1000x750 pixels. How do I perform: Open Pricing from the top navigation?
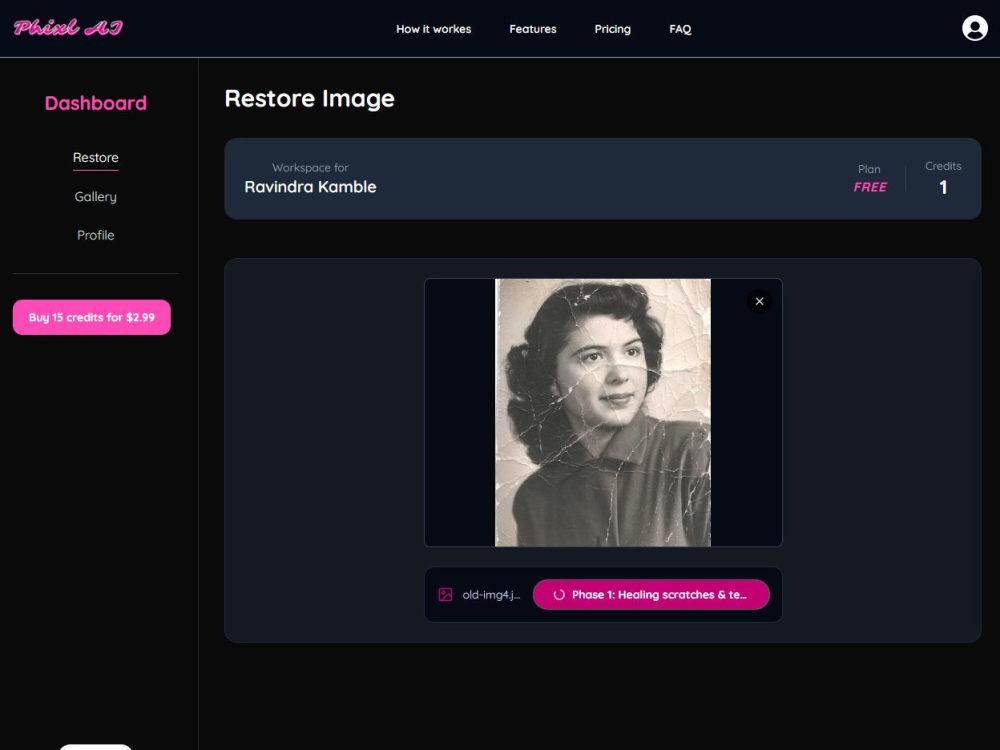(x=612, y=29)
